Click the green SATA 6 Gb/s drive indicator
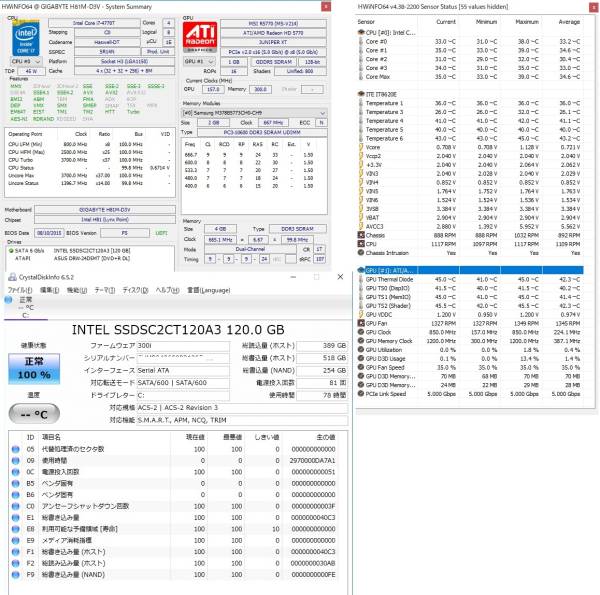600x595 pixels. tap(11, 251)
